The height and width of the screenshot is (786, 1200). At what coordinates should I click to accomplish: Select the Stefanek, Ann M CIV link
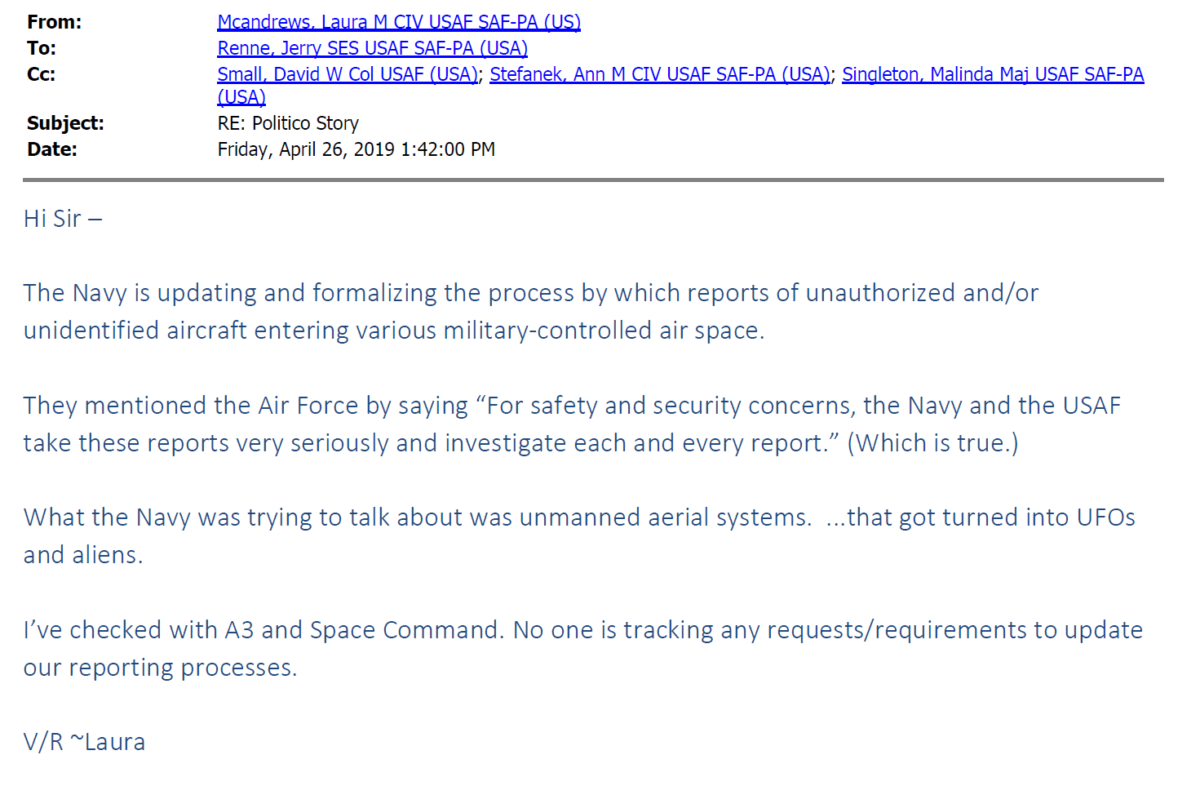(661, 73)
